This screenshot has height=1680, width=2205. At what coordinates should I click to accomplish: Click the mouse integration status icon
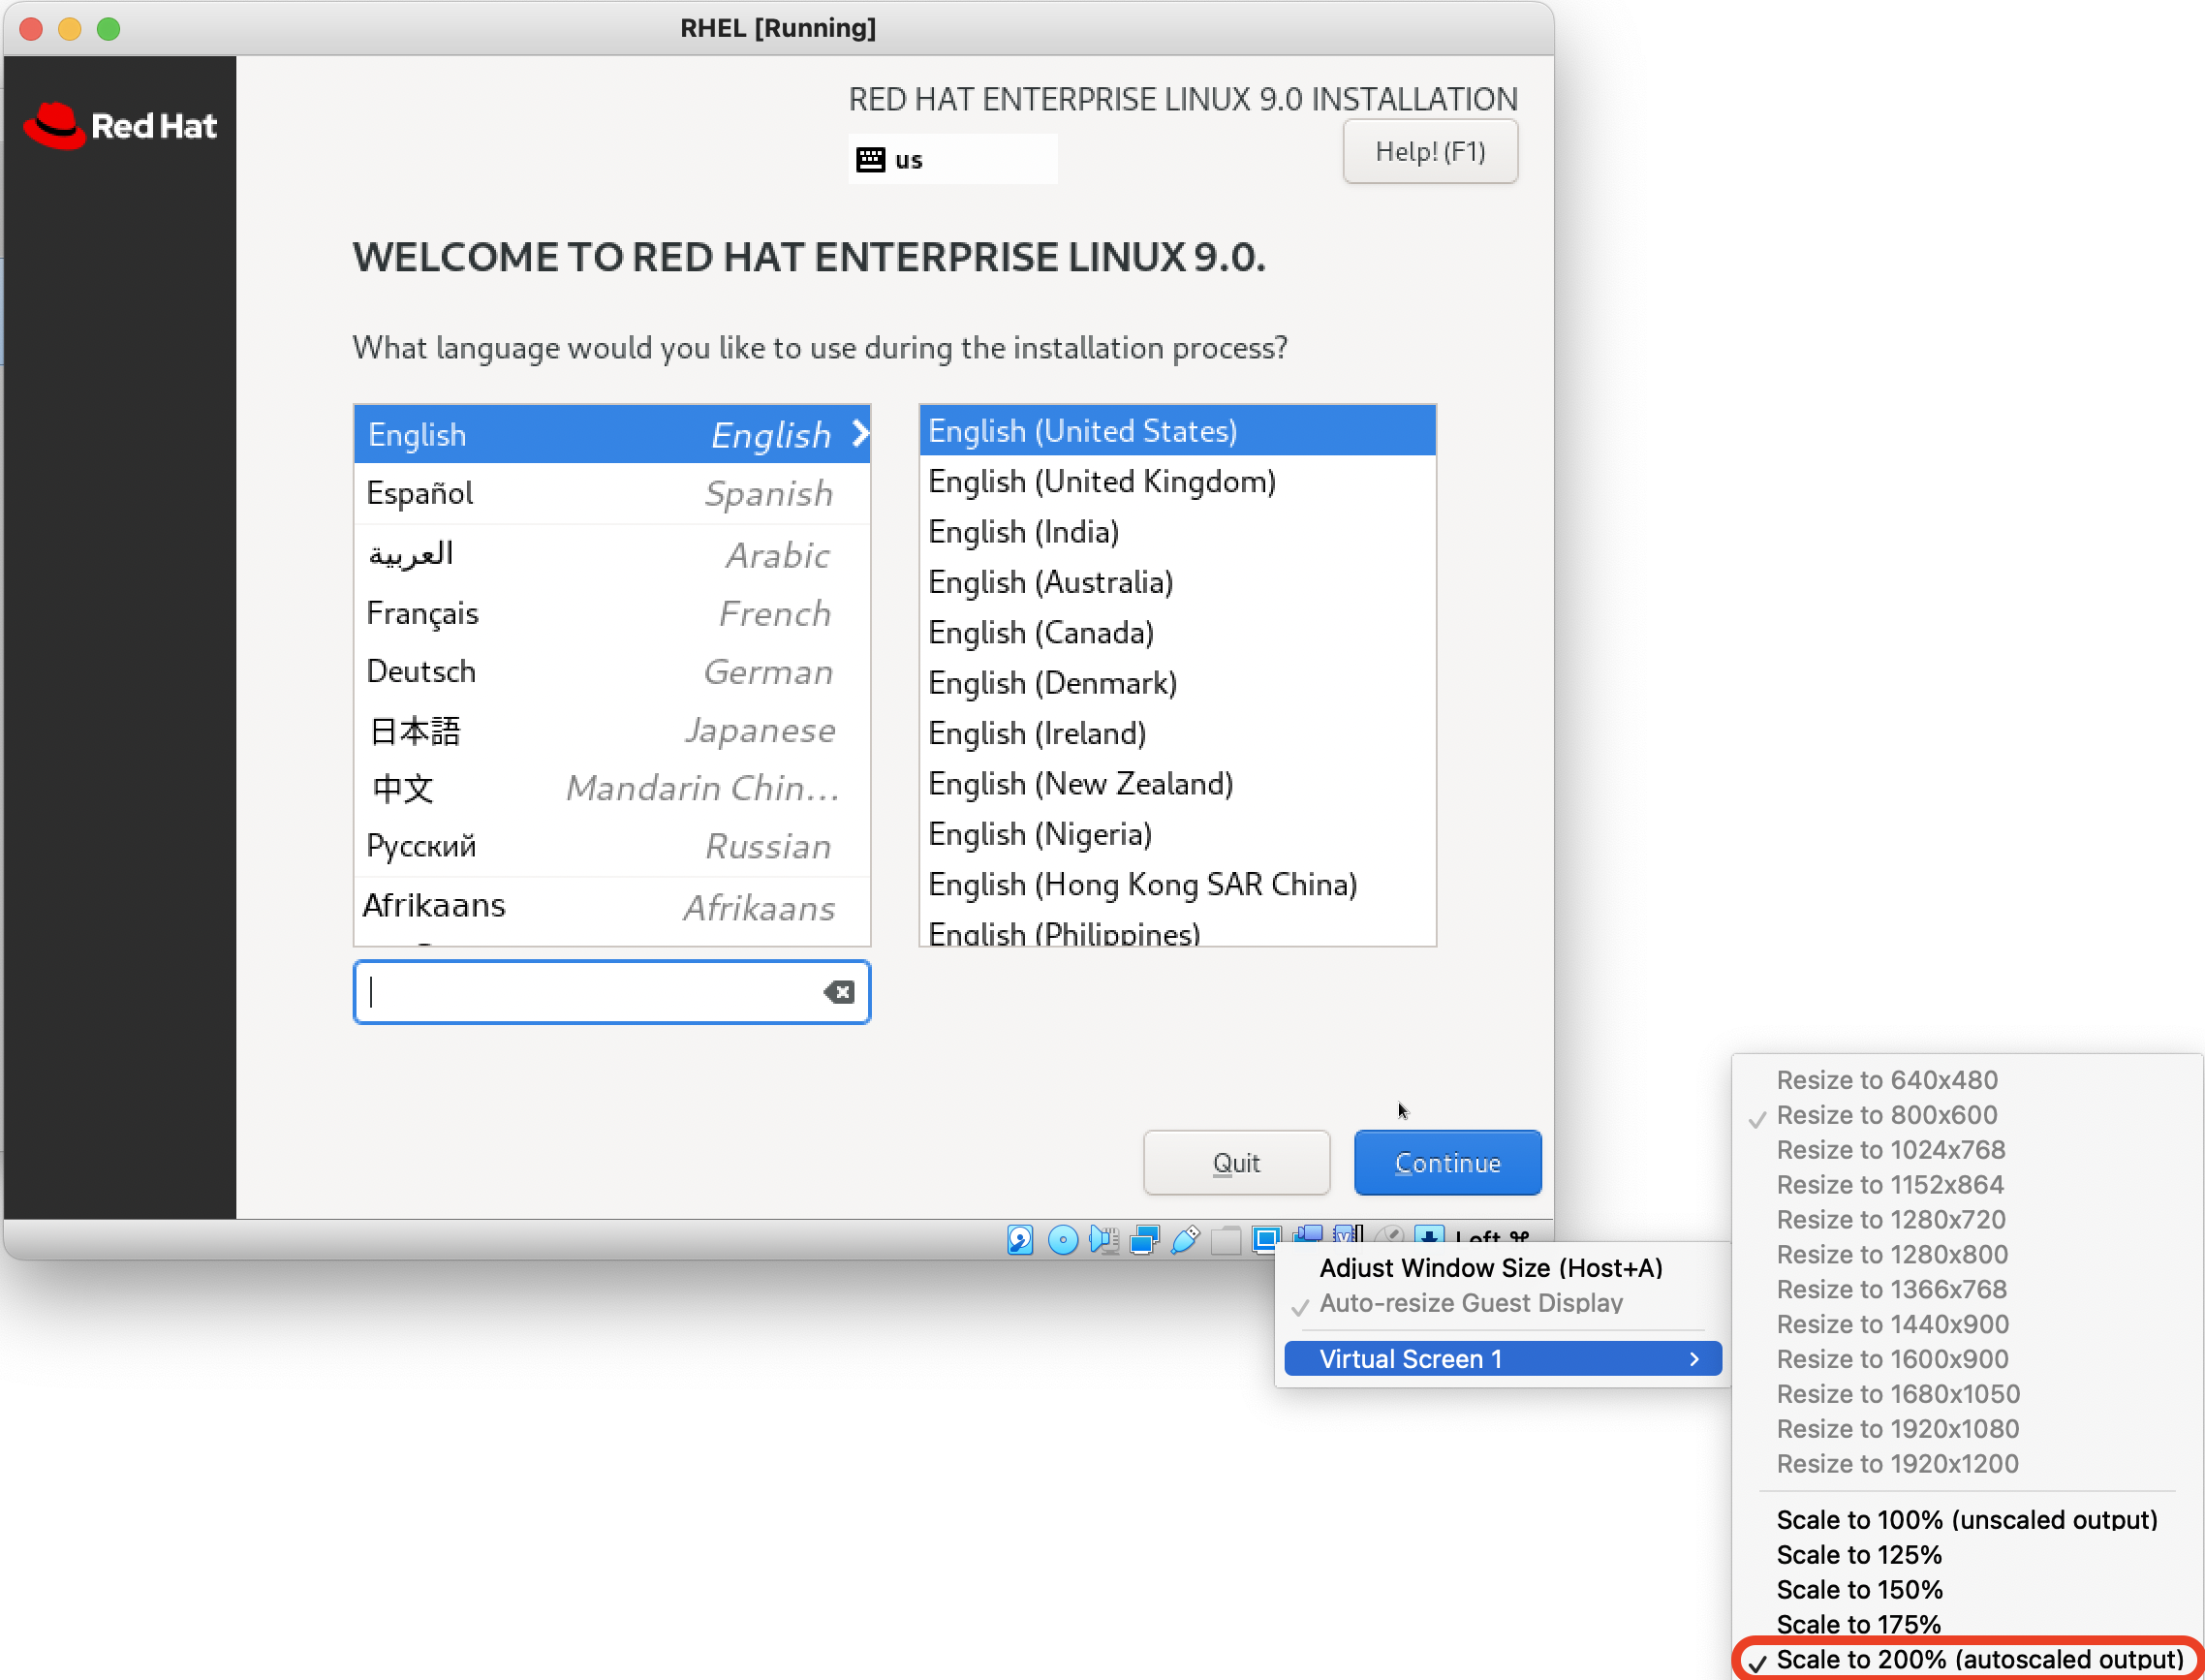[1389, 1235]
